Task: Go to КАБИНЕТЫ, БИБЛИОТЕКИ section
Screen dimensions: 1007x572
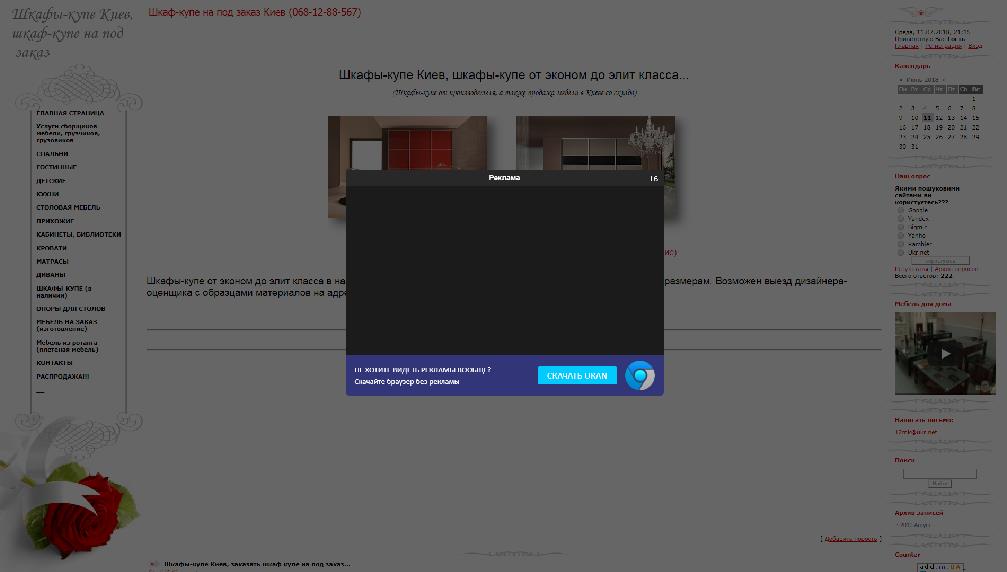Action: [78, 234]
